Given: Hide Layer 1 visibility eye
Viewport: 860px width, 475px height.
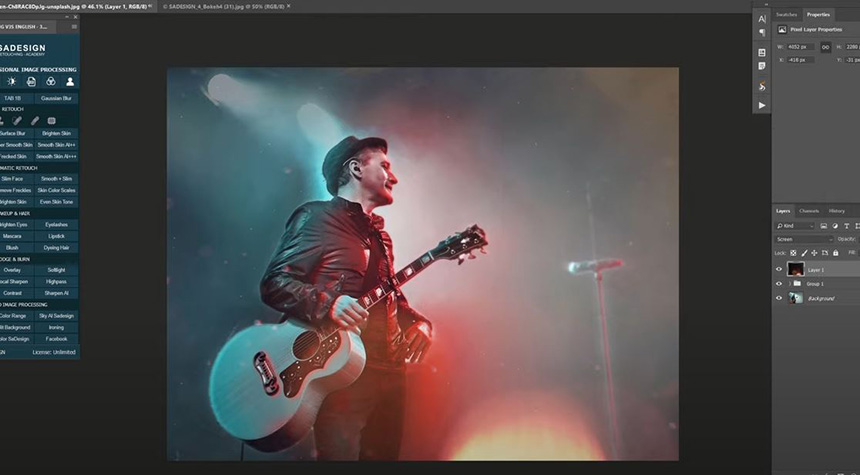Looking at the screenshot, I should click(779, 269).
